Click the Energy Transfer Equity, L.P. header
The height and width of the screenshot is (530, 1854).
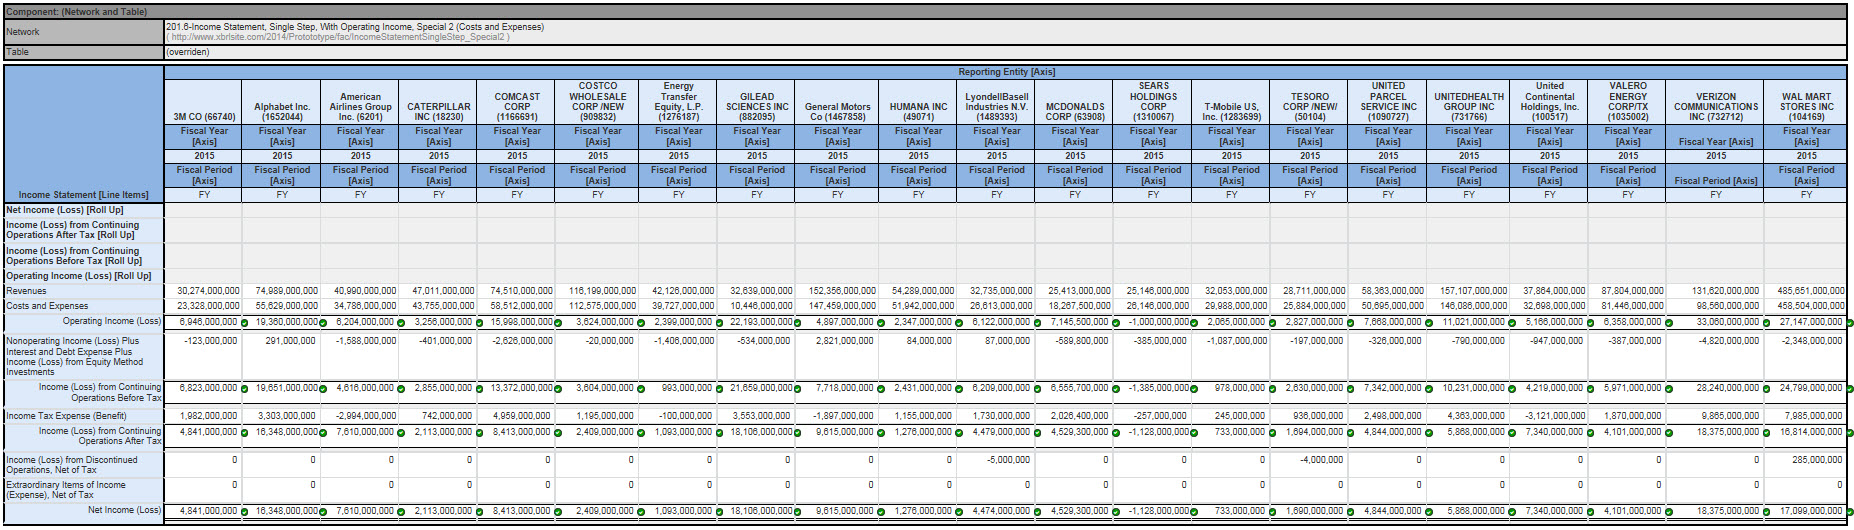[x=678, y=102]
